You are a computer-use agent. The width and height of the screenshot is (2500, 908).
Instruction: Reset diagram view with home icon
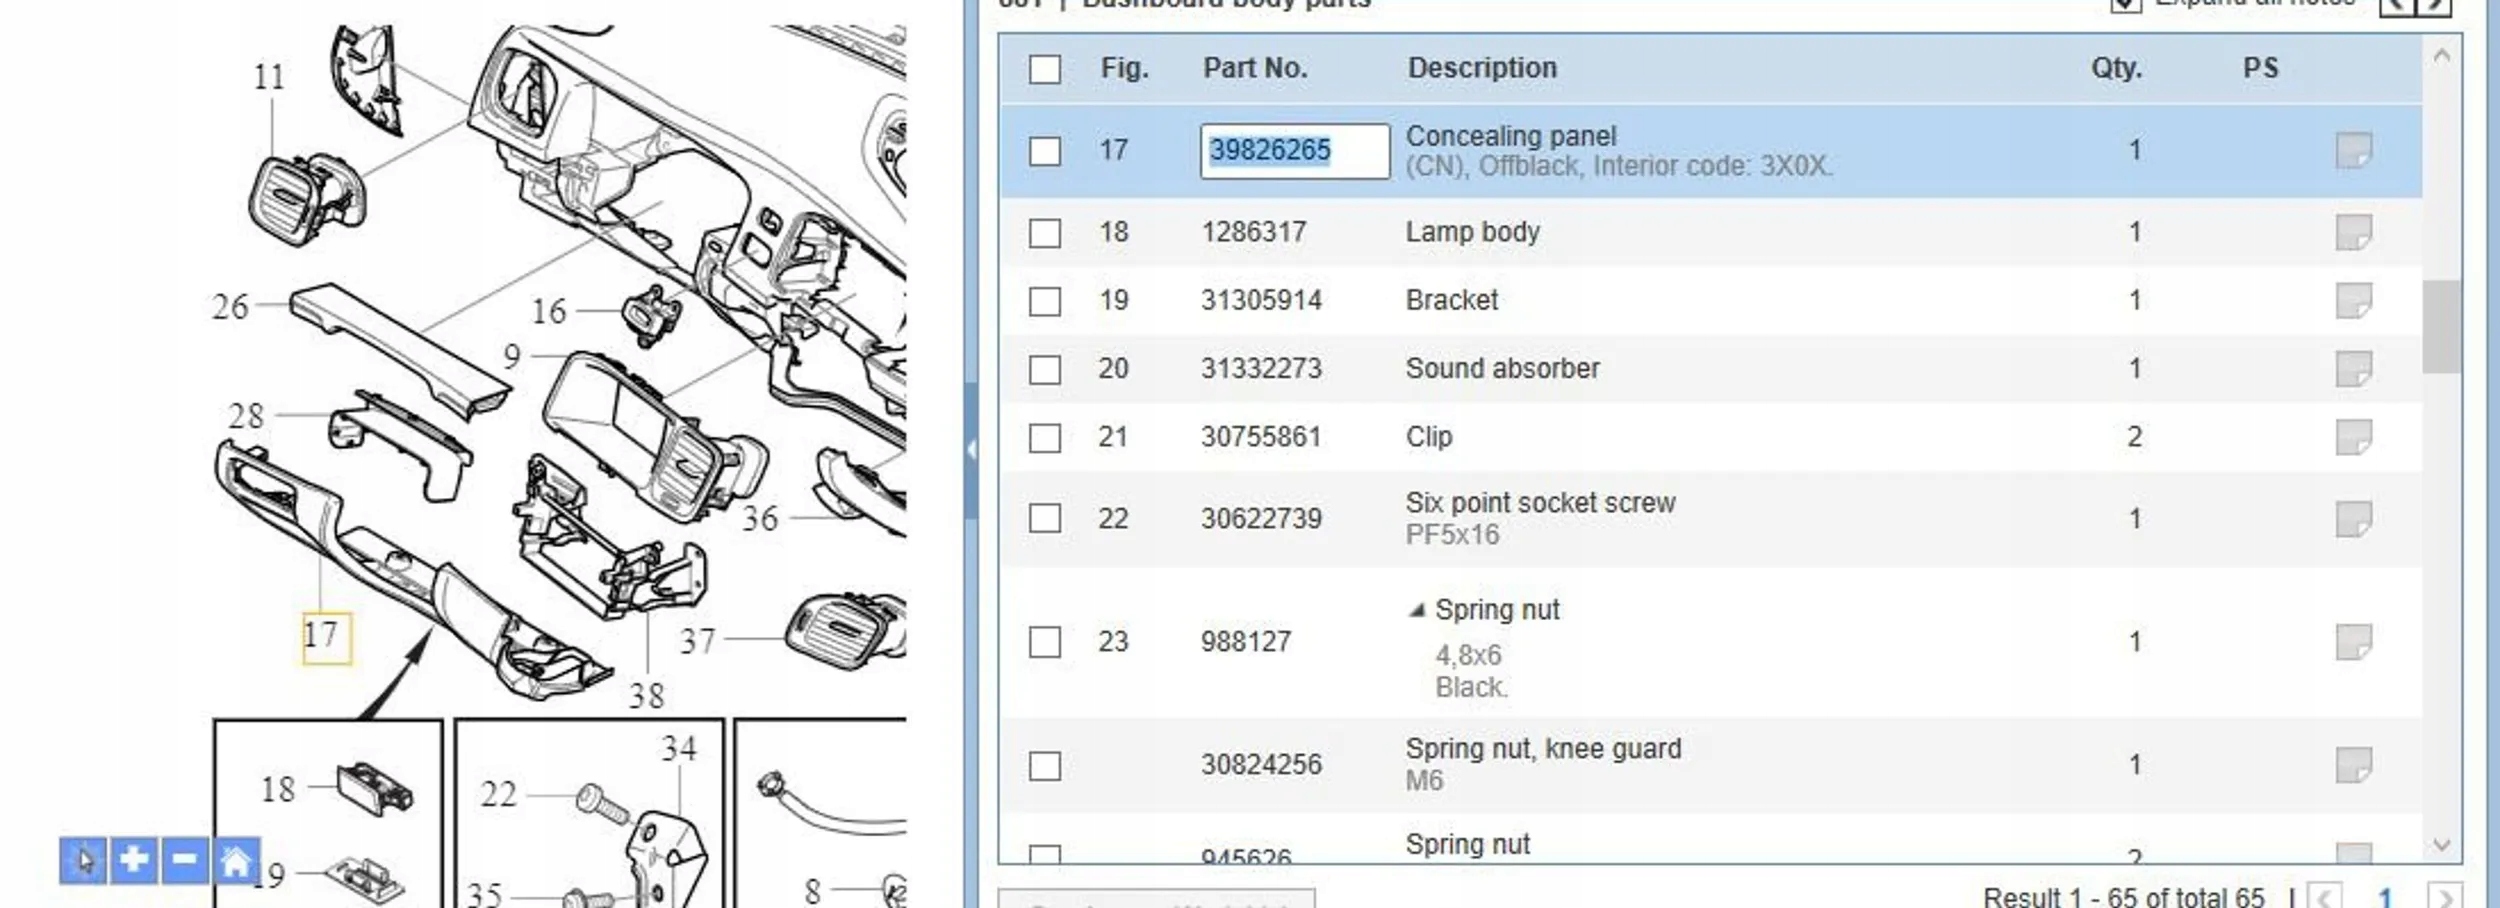pyautogui.click(x=236, y=860)
